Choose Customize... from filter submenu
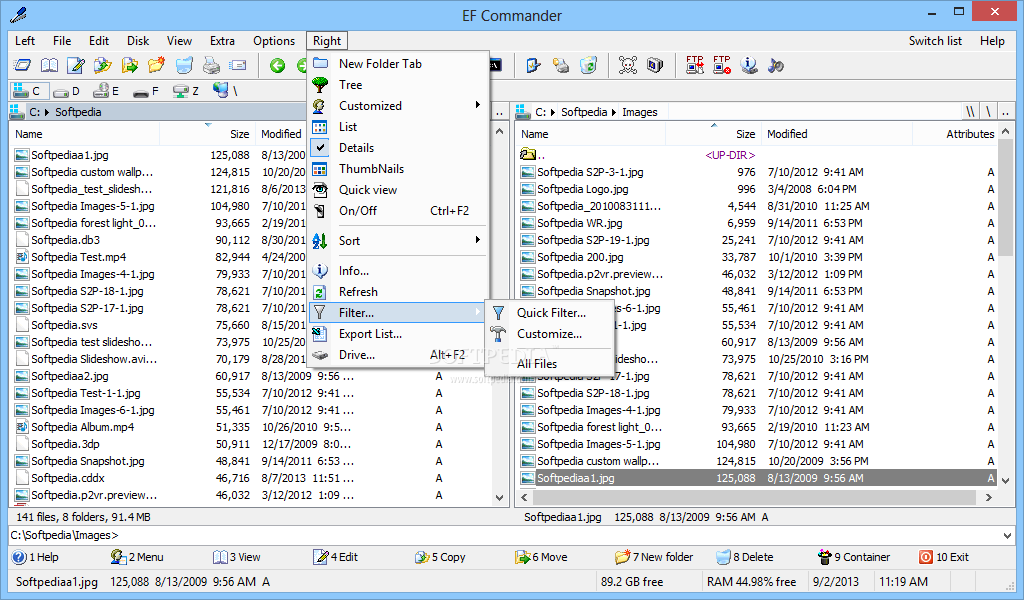The height and width of the screenshot is (600, 1024). coord(549,334)
